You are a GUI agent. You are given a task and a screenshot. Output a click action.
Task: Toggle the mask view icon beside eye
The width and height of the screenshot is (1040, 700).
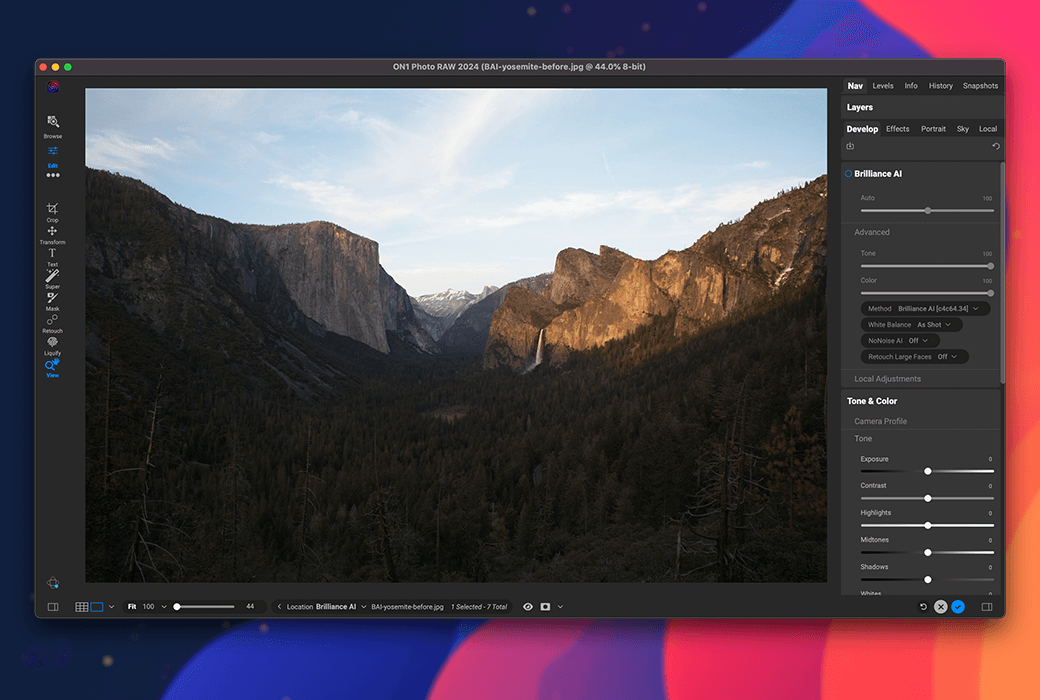[x=545, y=606]
